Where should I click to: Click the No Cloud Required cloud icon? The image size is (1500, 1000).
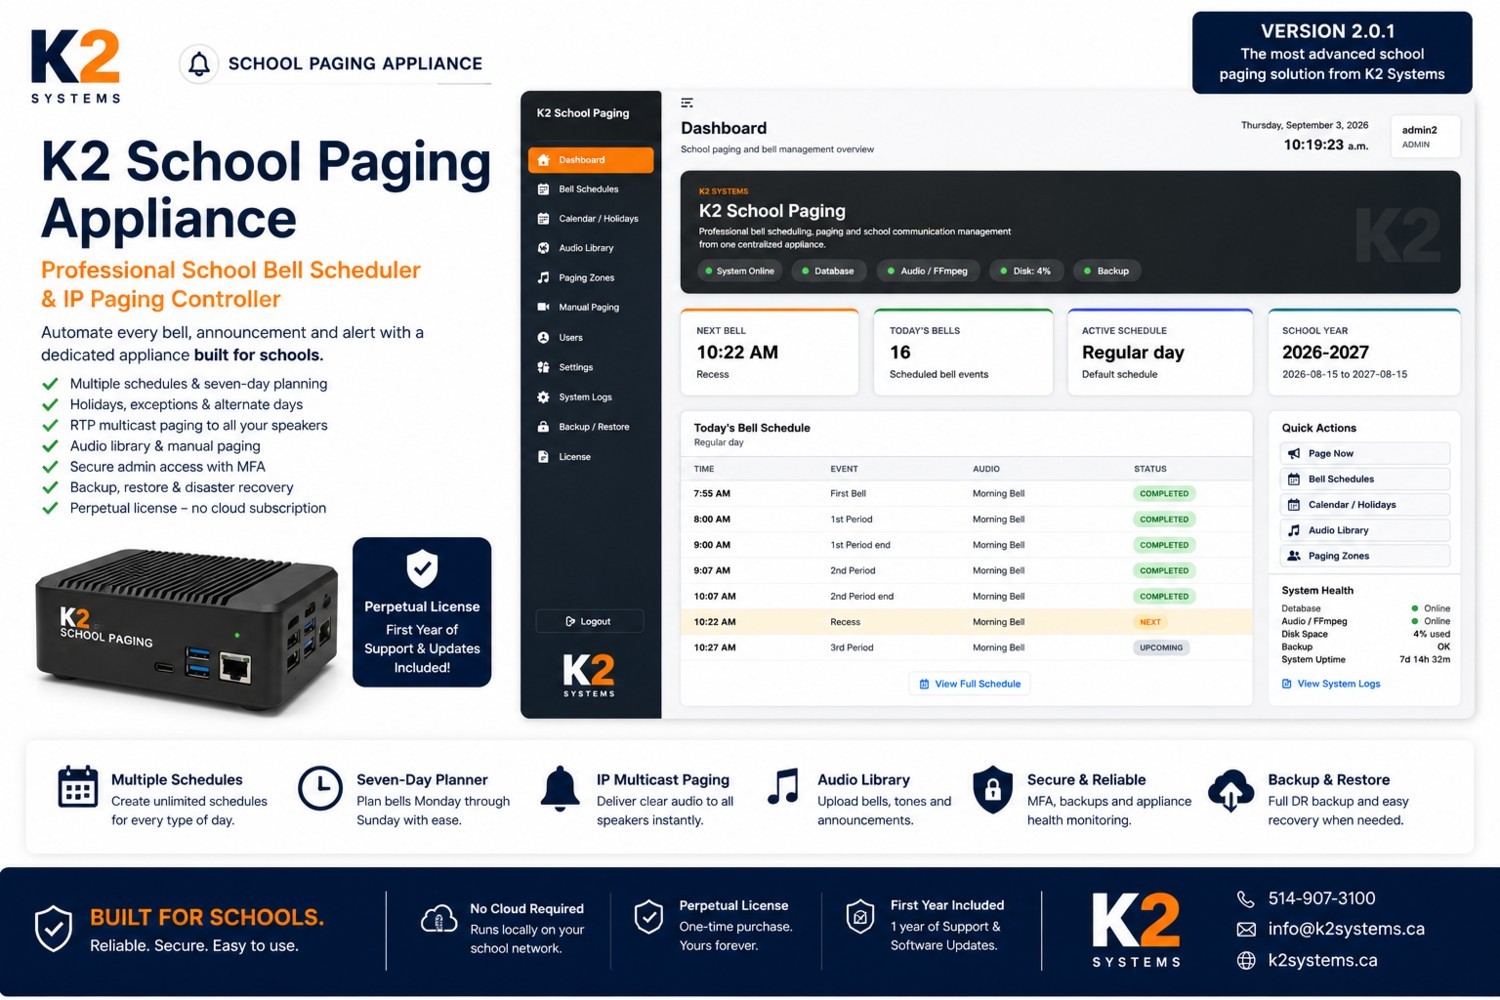point(439,918)
